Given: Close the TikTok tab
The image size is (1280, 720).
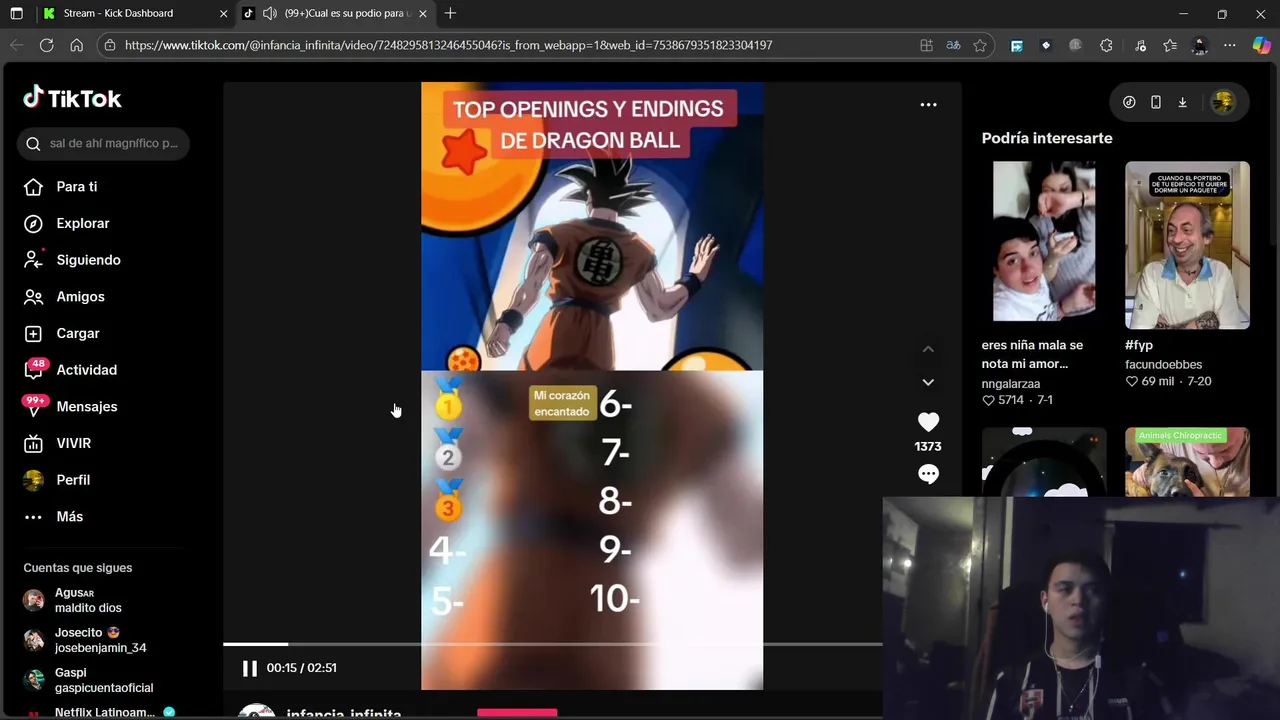Looking at the screenshot, I should (423, 14).
